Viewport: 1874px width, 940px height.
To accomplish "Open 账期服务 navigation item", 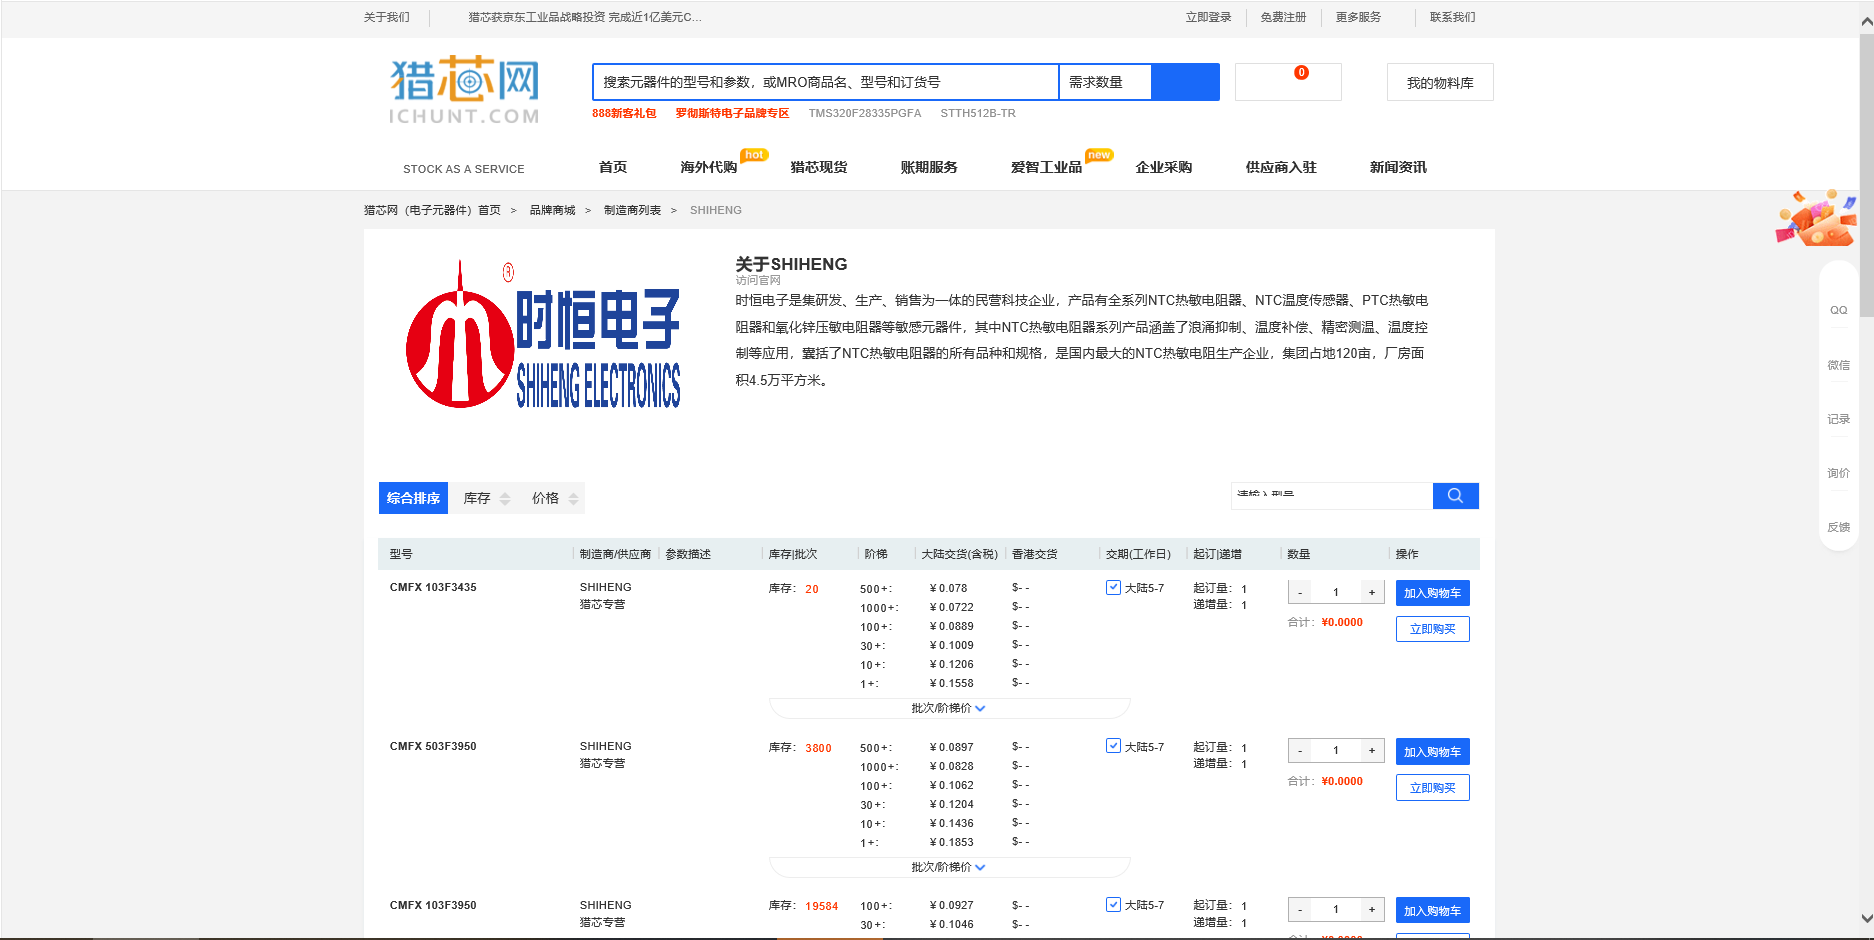I will 929,167.
